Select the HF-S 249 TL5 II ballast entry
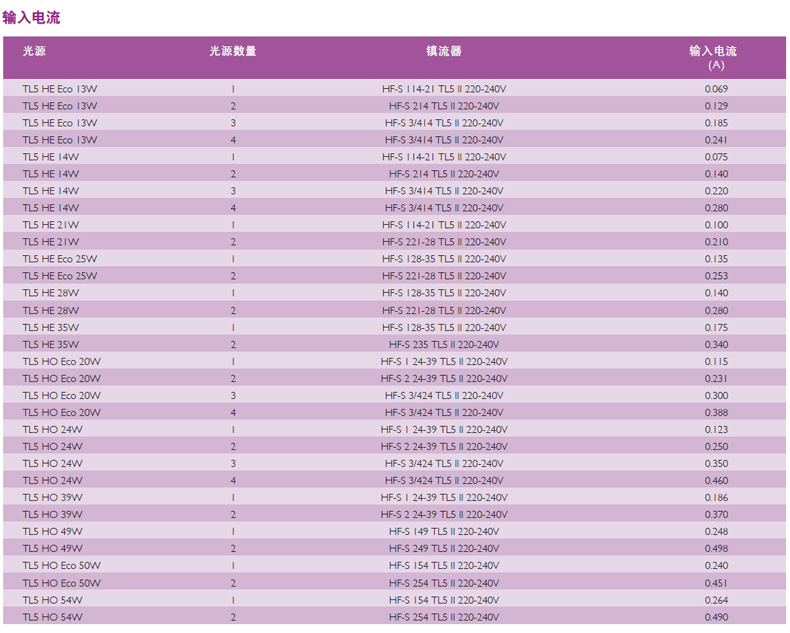Screen dimensions: 790x633 pos(443,548)
